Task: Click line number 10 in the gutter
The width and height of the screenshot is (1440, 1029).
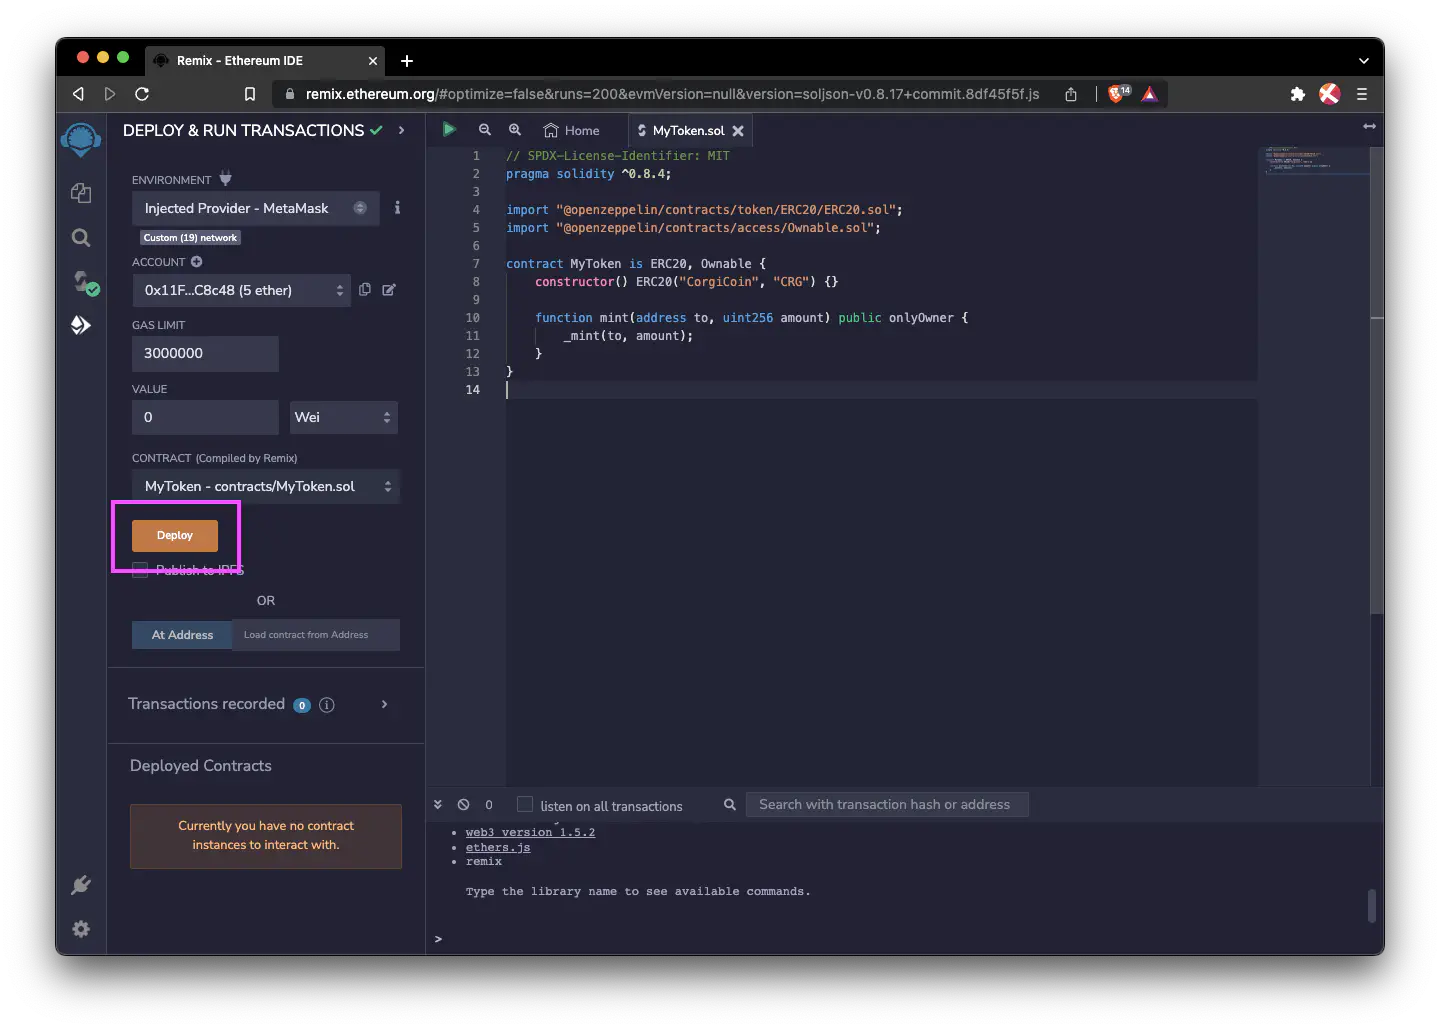Action: pyautogui.click(x=472, y=318)
